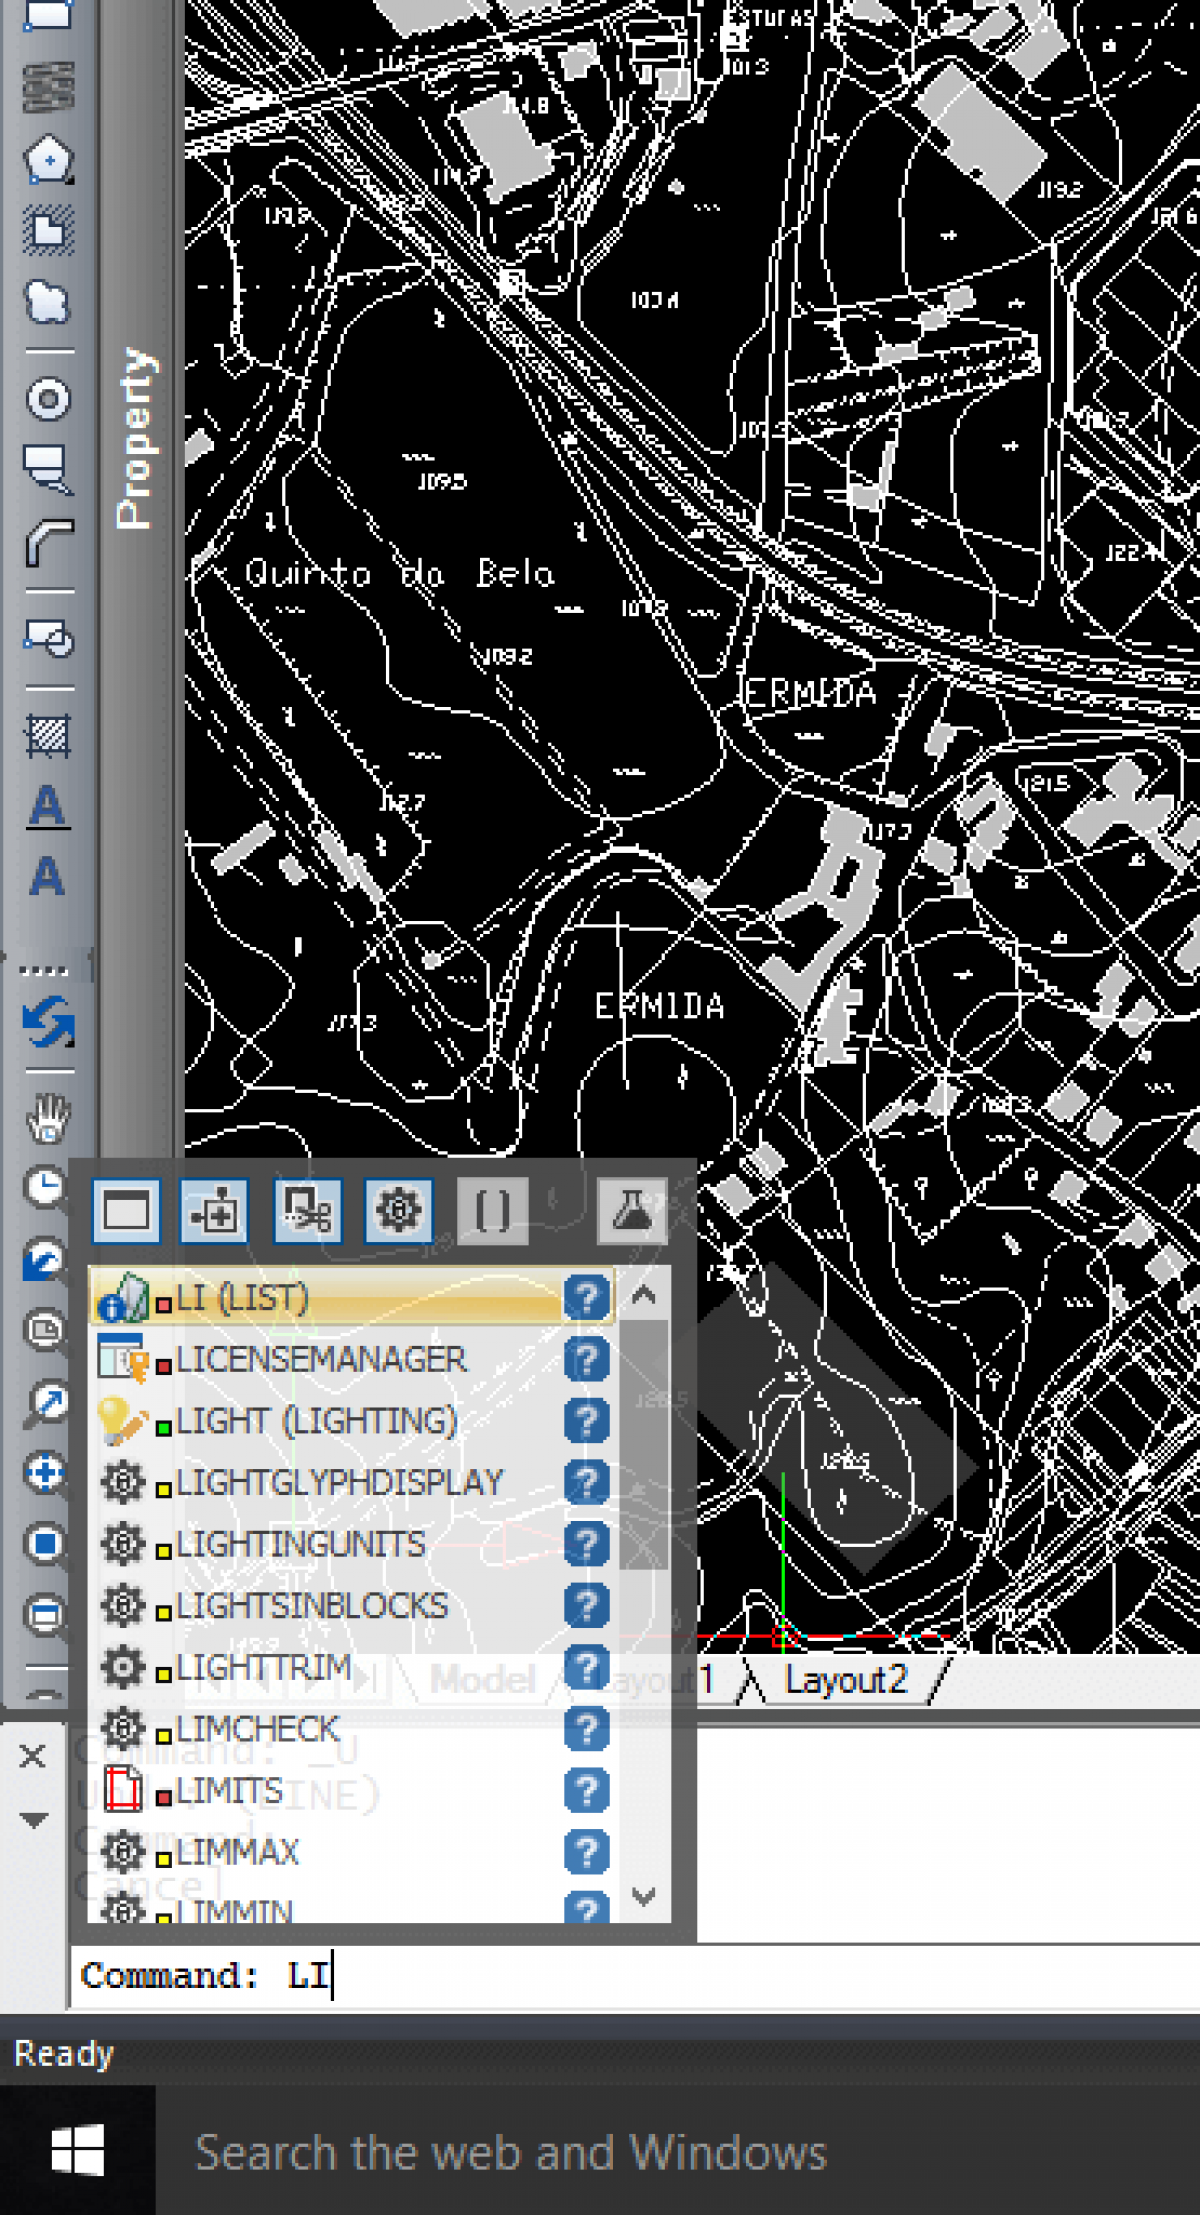1200x2215 pixels.
Task: Choose the Polygon draw tool
Action: tap(47, 158)
